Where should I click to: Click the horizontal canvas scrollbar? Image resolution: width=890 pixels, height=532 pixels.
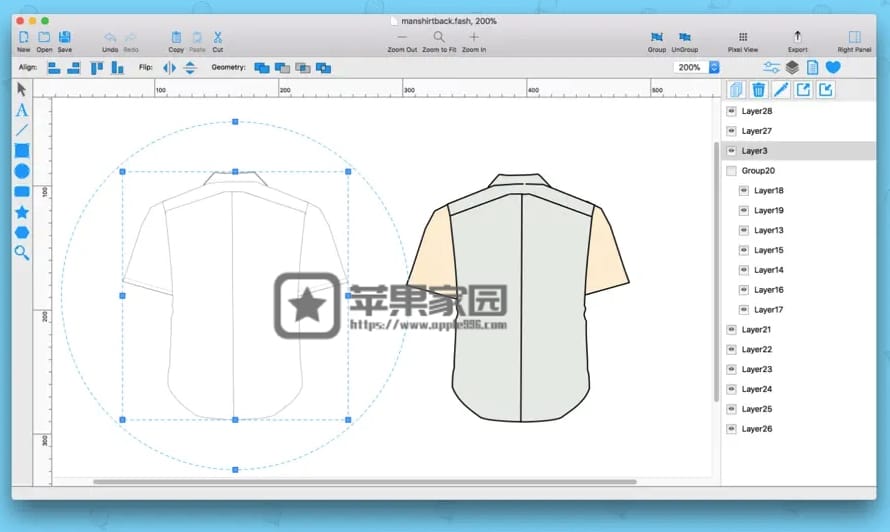364,481
